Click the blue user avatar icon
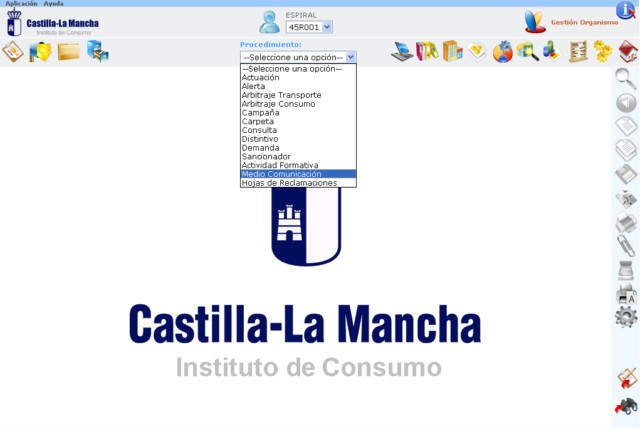This screenshot has width=640, height=429. point(269,22)
